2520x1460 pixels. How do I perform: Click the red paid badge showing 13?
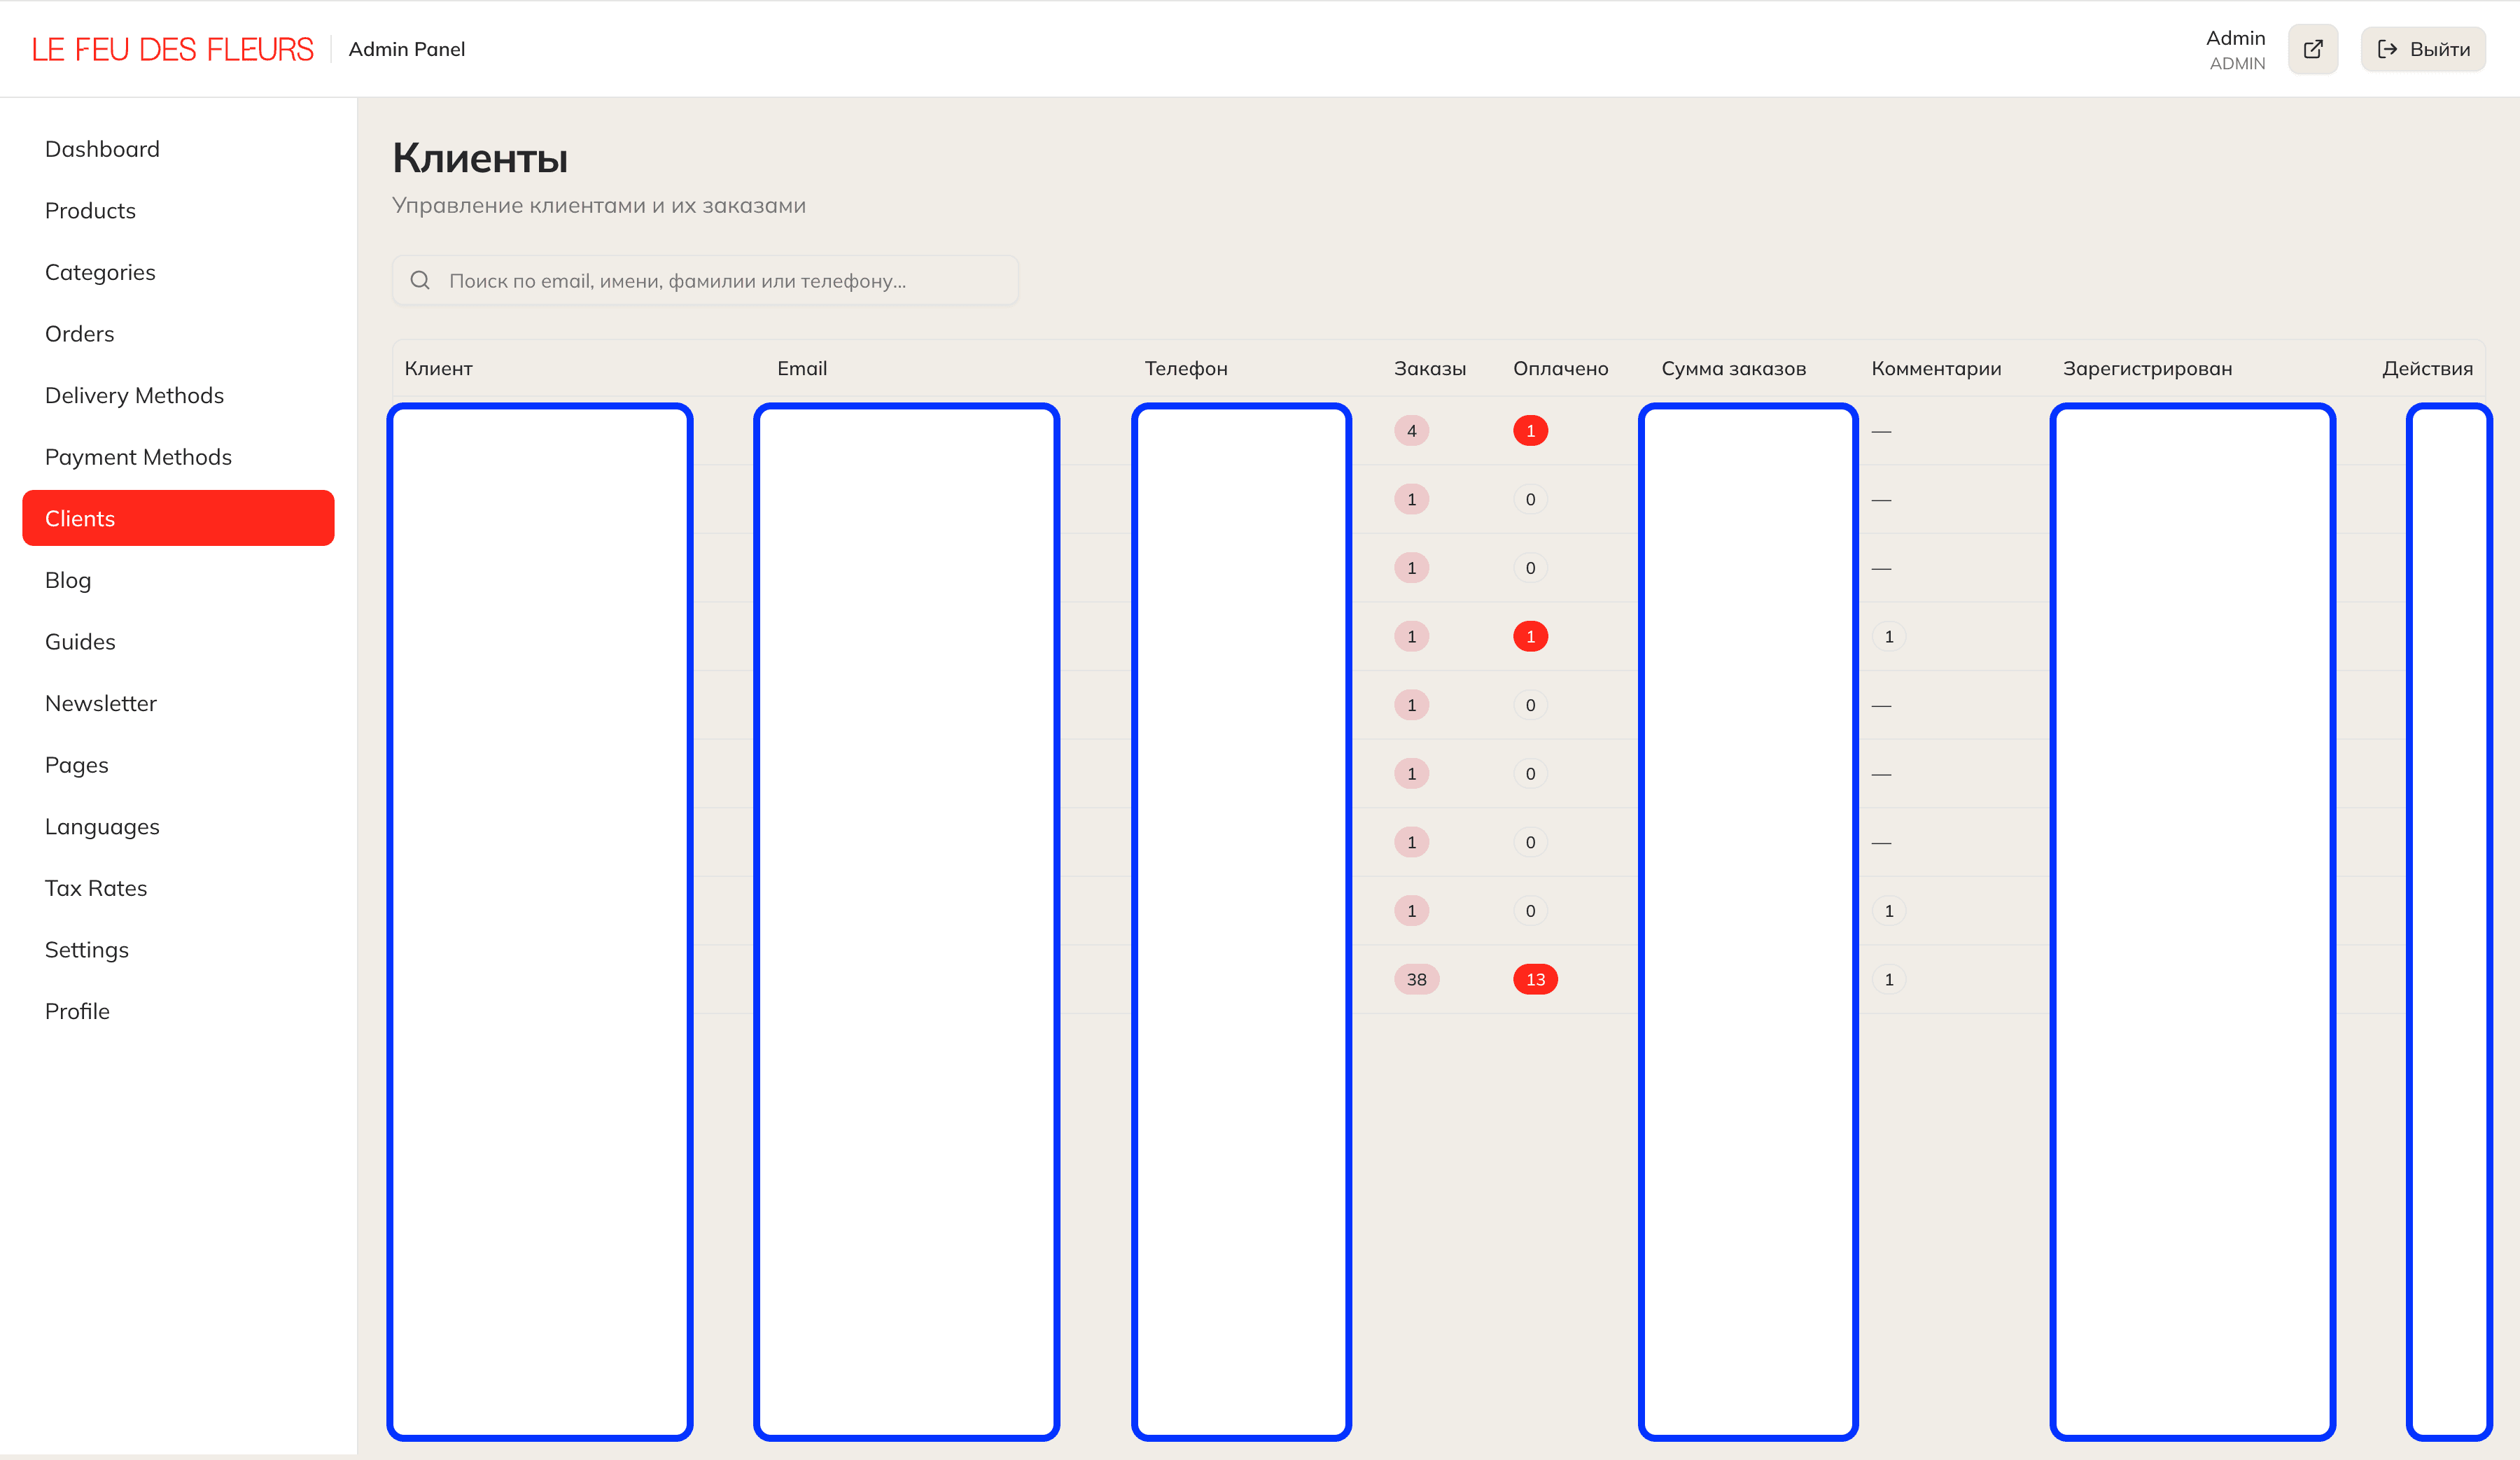point(1535,979)
